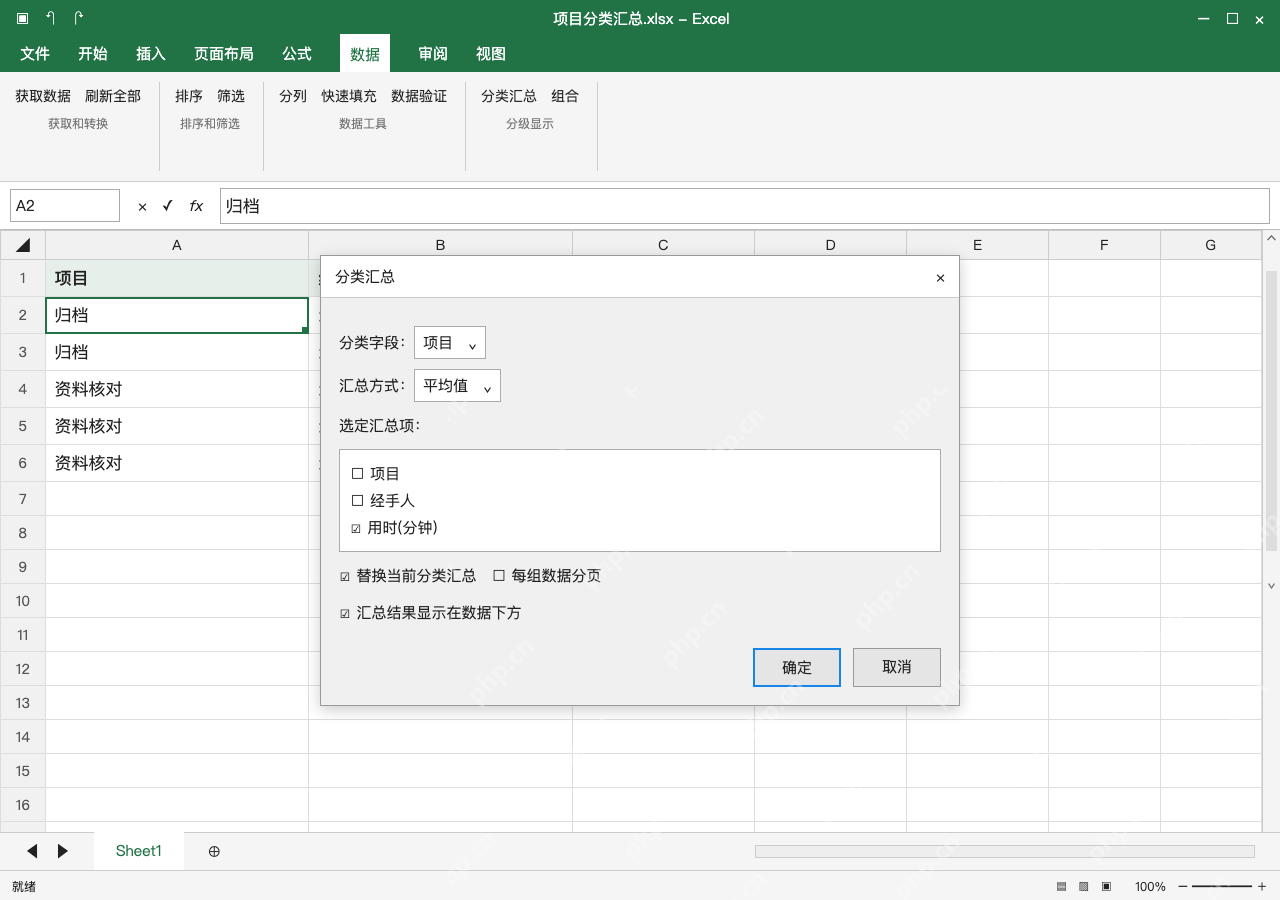This screenshot has height=900, width=1280.
Task: Click the formula bar field containing 归档
Action: [x=745, y=206]
